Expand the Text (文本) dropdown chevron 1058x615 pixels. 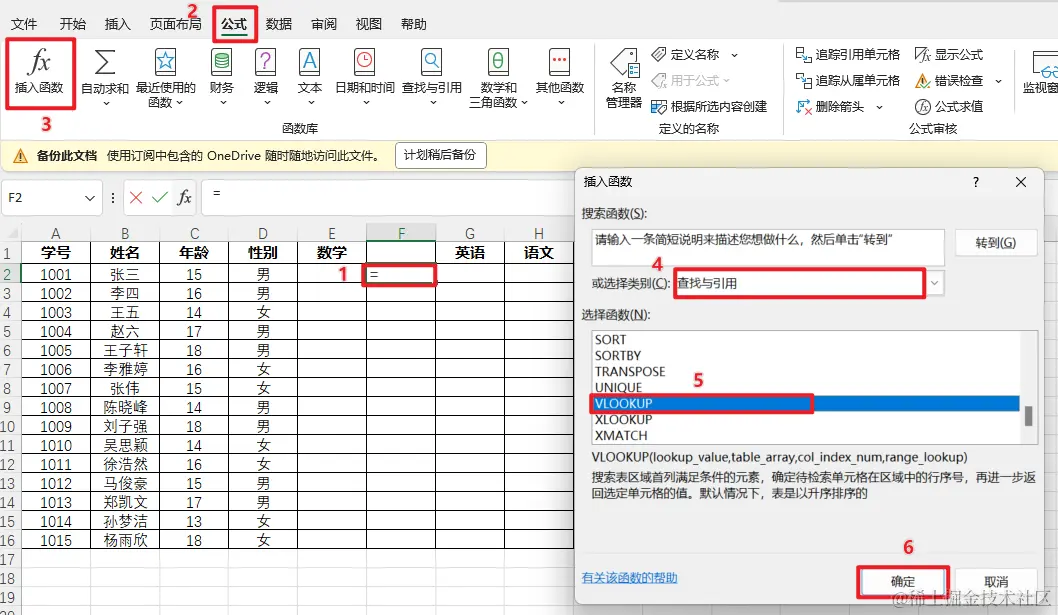(310, 103)
